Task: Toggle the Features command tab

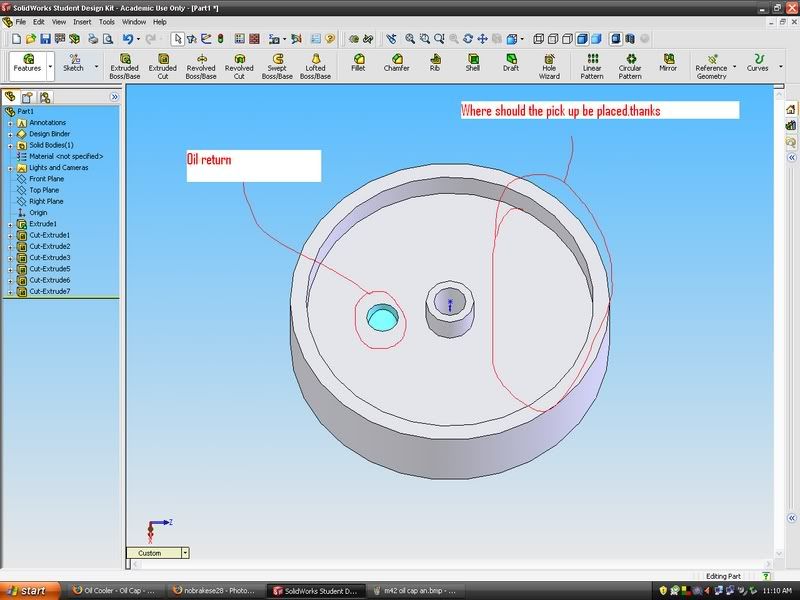Action: (27, 64)
